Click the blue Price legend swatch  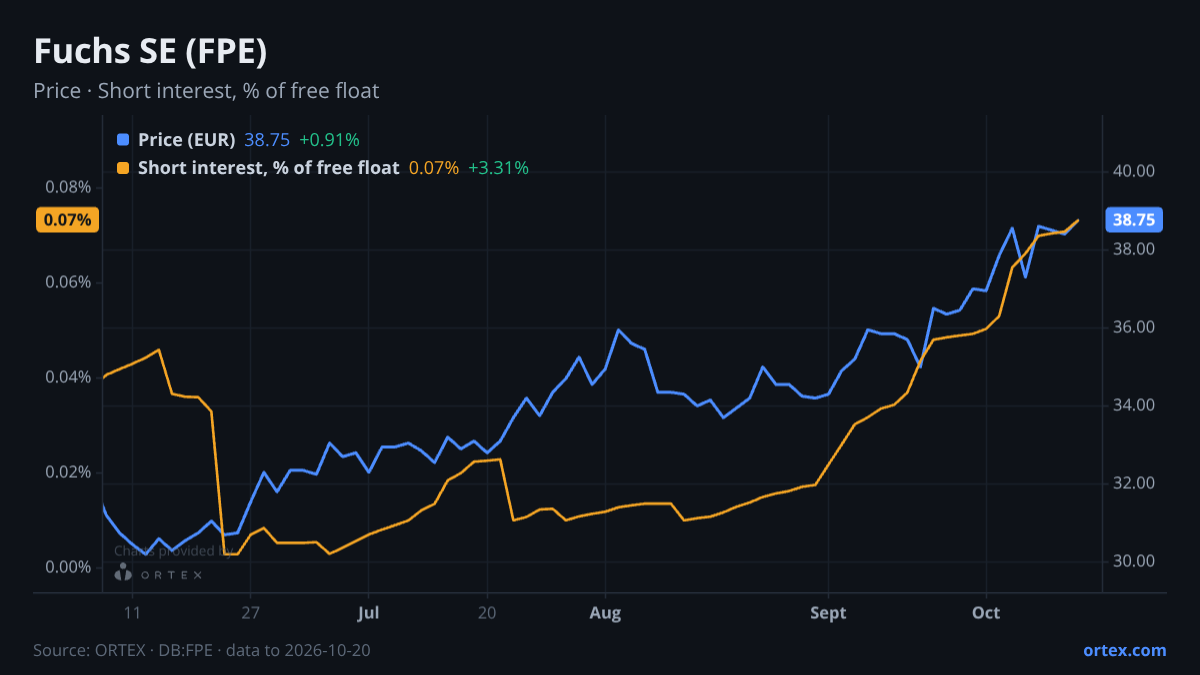pos(123,140)
